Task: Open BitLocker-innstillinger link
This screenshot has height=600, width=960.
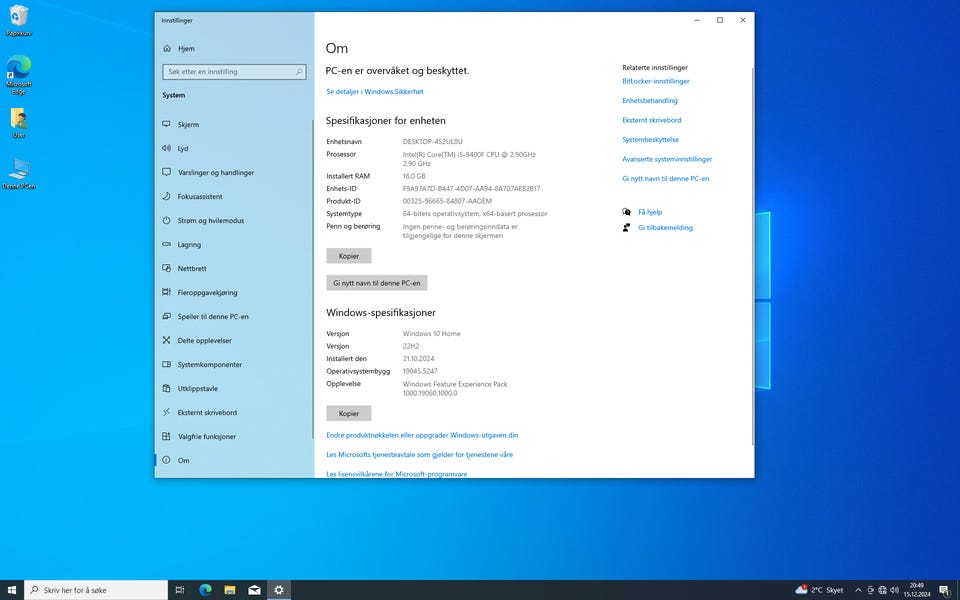Action: (655, 81)
